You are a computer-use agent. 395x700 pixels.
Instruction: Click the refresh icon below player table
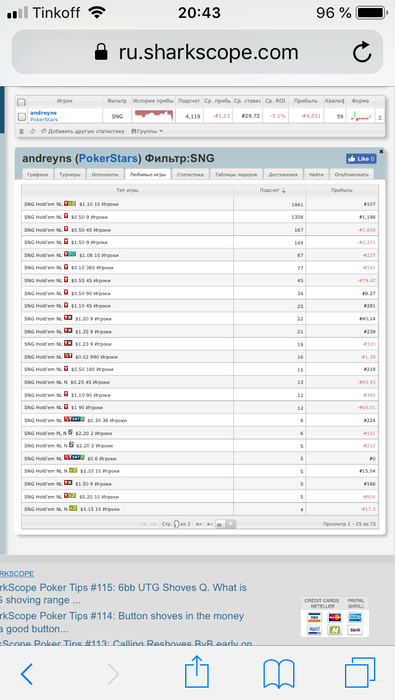32,131
